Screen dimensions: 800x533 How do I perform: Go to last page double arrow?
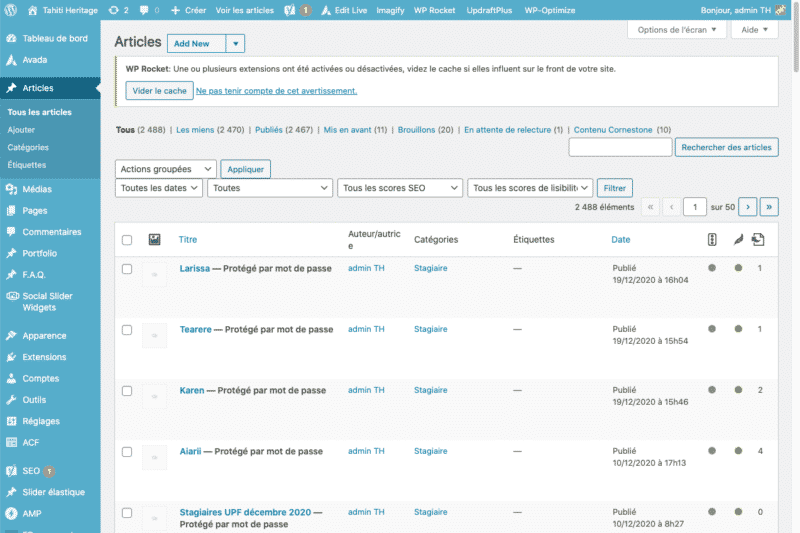point(769,207)
